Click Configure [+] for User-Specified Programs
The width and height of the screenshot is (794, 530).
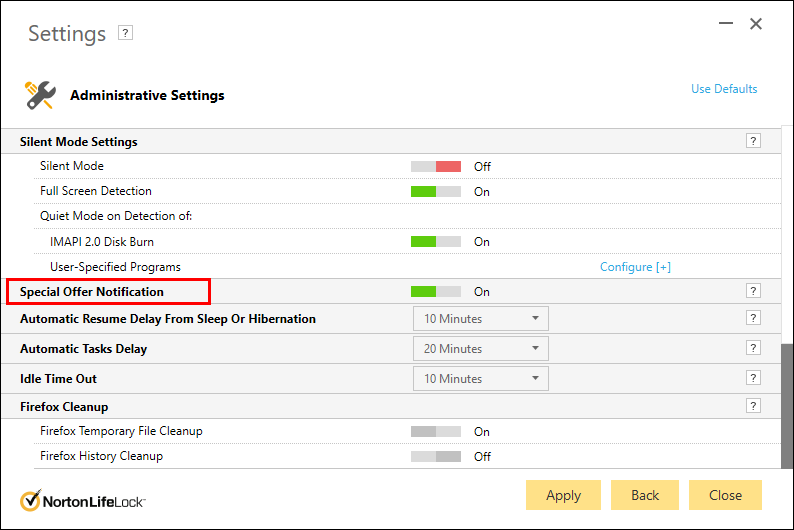coord(635,267)
